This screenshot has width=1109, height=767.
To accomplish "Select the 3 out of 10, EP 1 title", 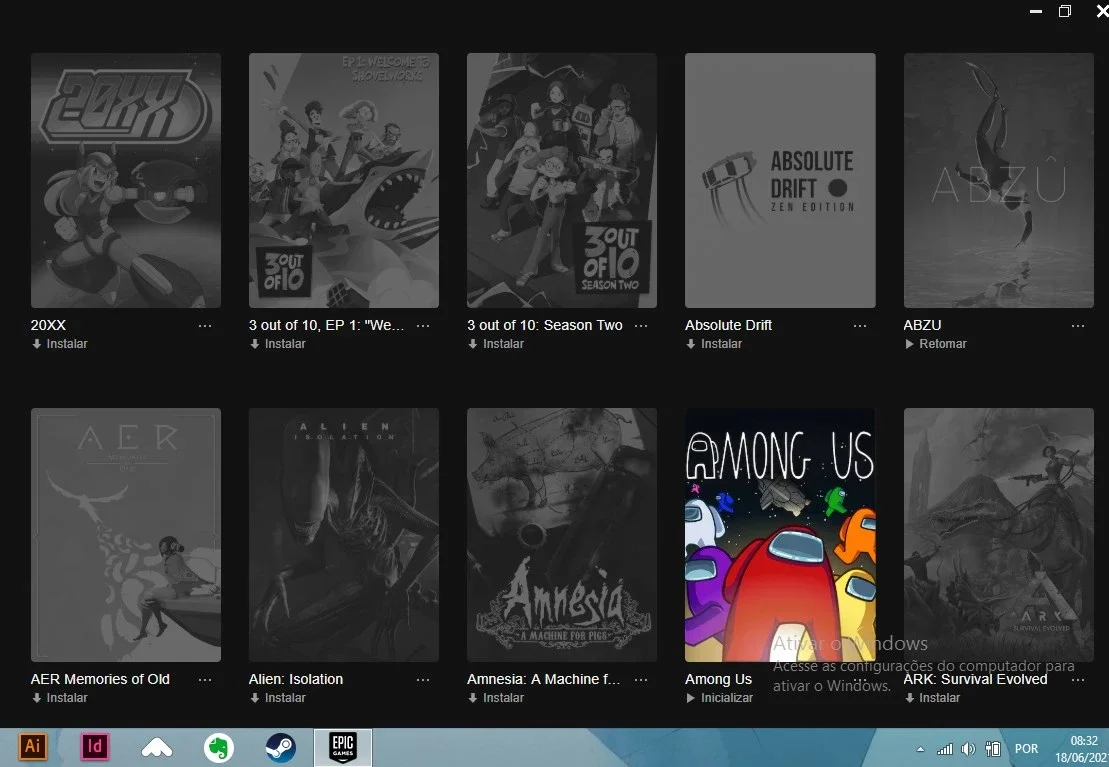I will tap(327, 325).
